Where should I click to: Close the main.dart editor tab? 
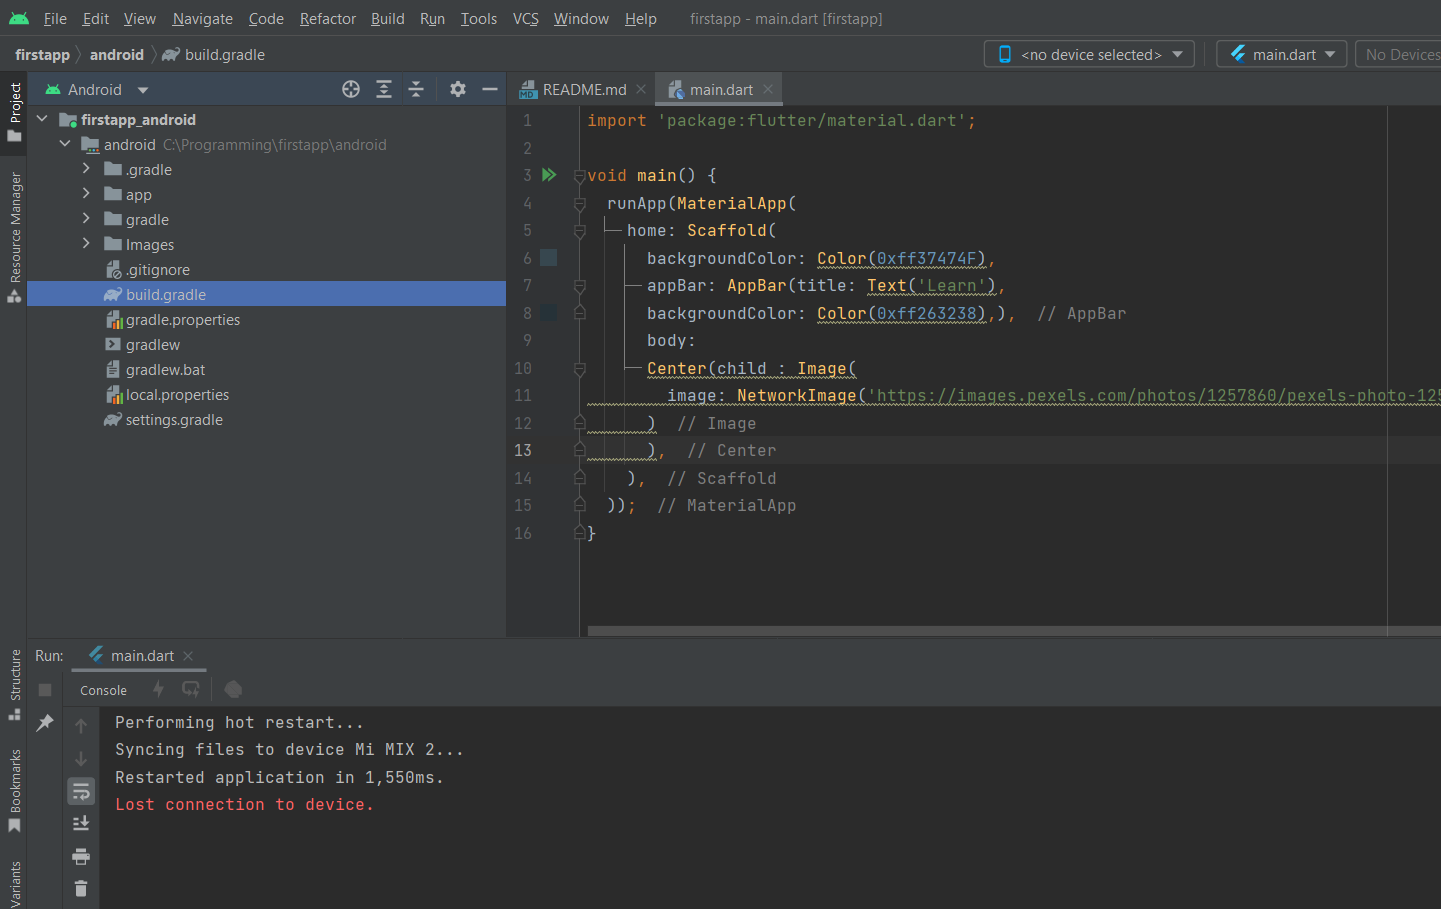click(x=768, y=89)
